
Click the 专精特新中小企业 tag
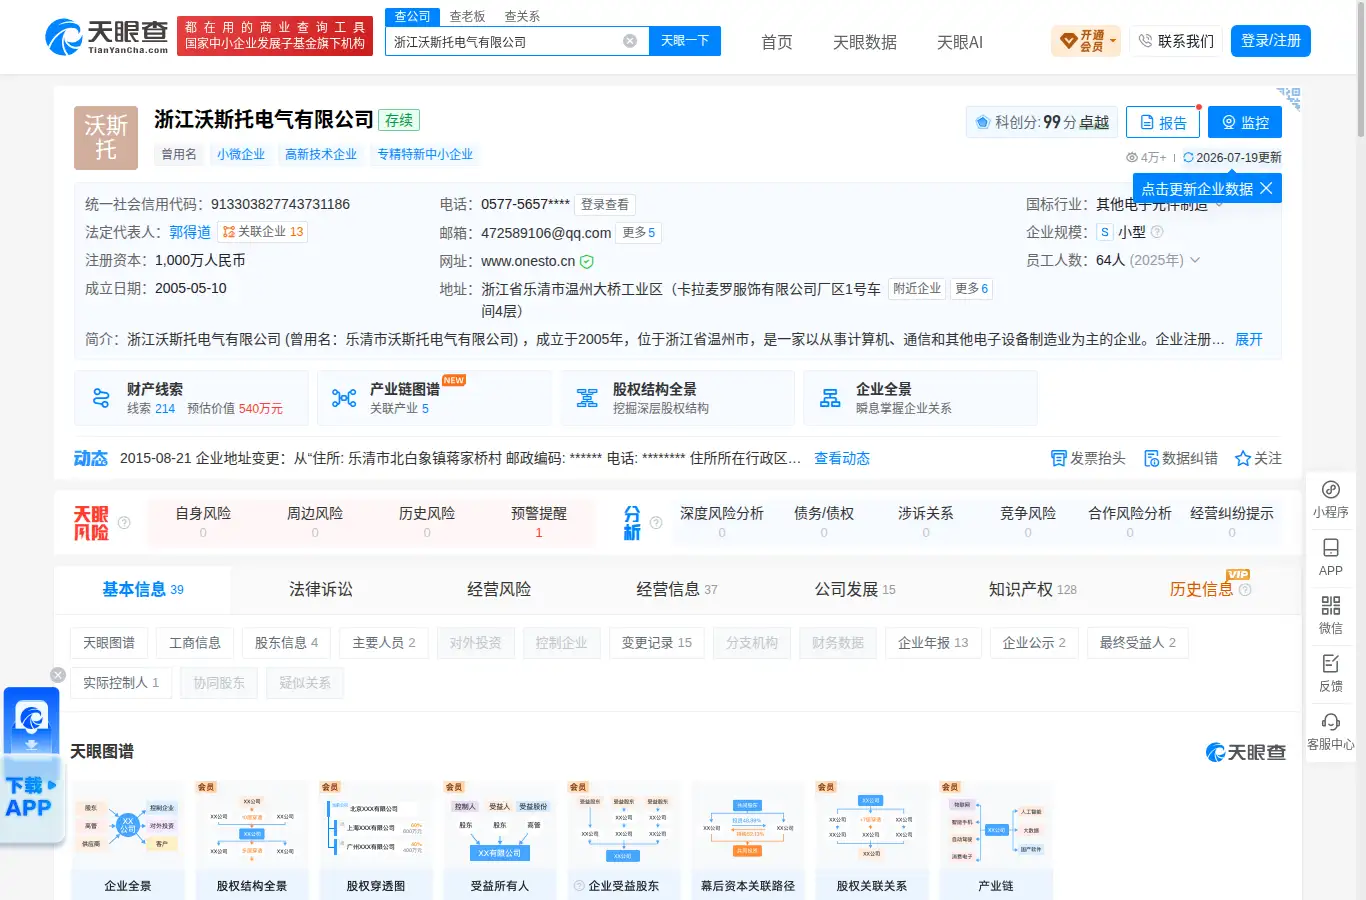coord(425,154)
